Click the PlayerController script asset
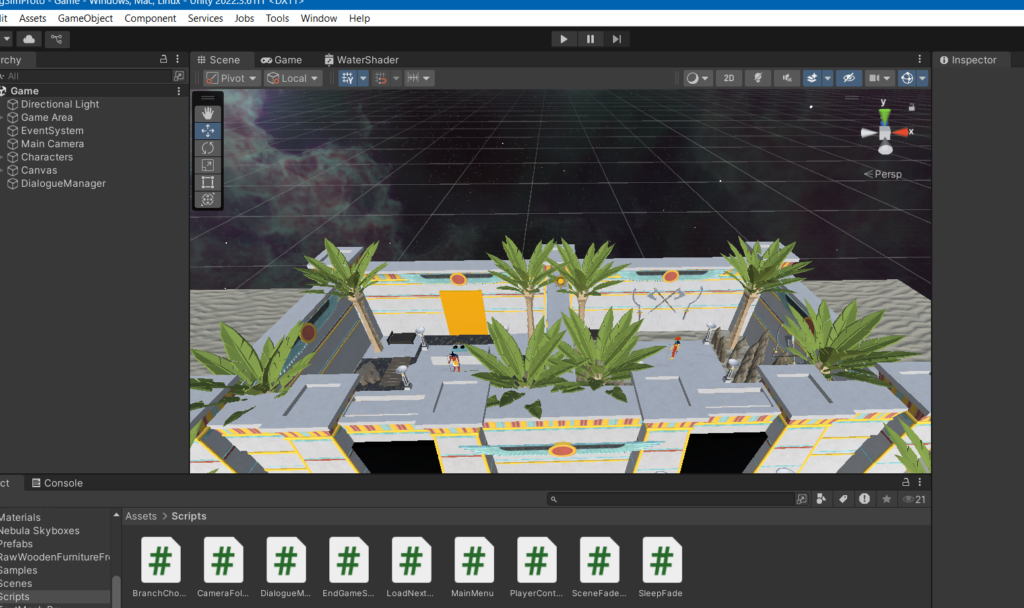Screen dimensions: 1024x608 537,567
